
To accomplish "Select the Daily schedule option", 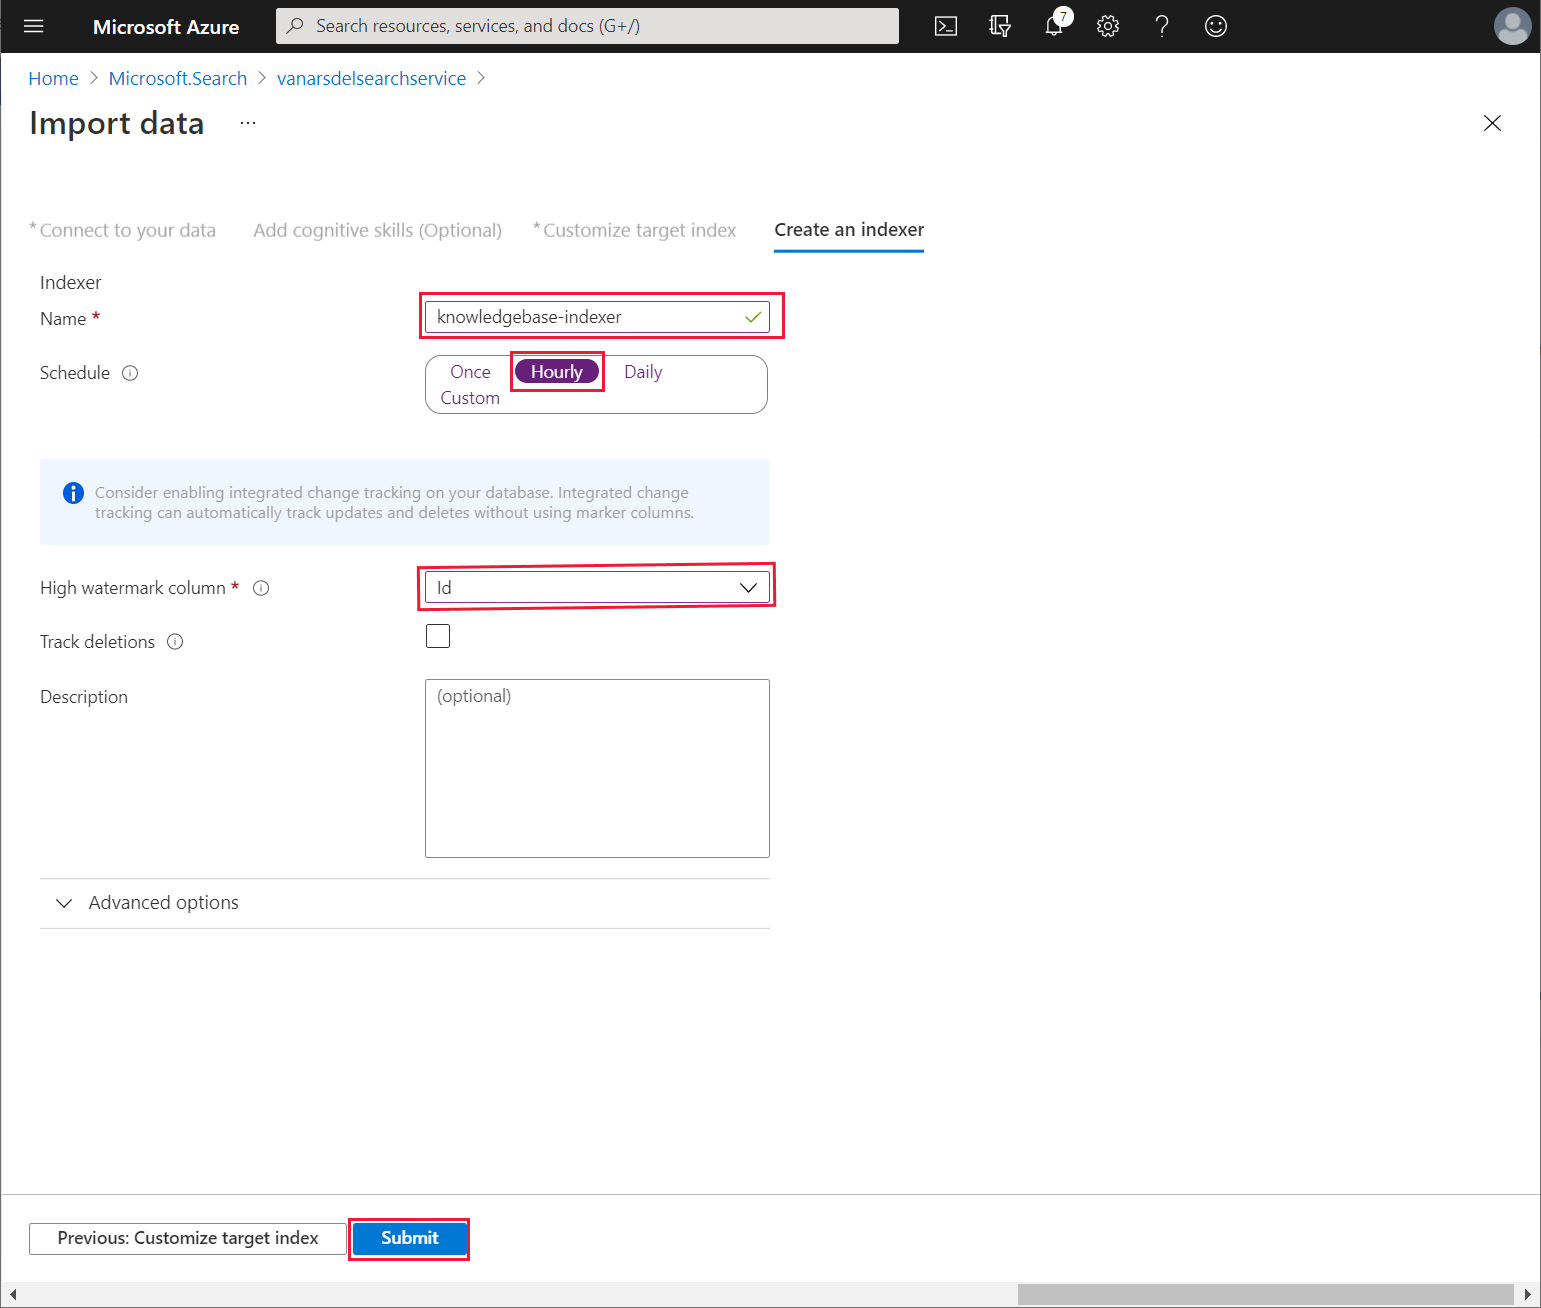I will pyautogui.click(x=643, y=372).
